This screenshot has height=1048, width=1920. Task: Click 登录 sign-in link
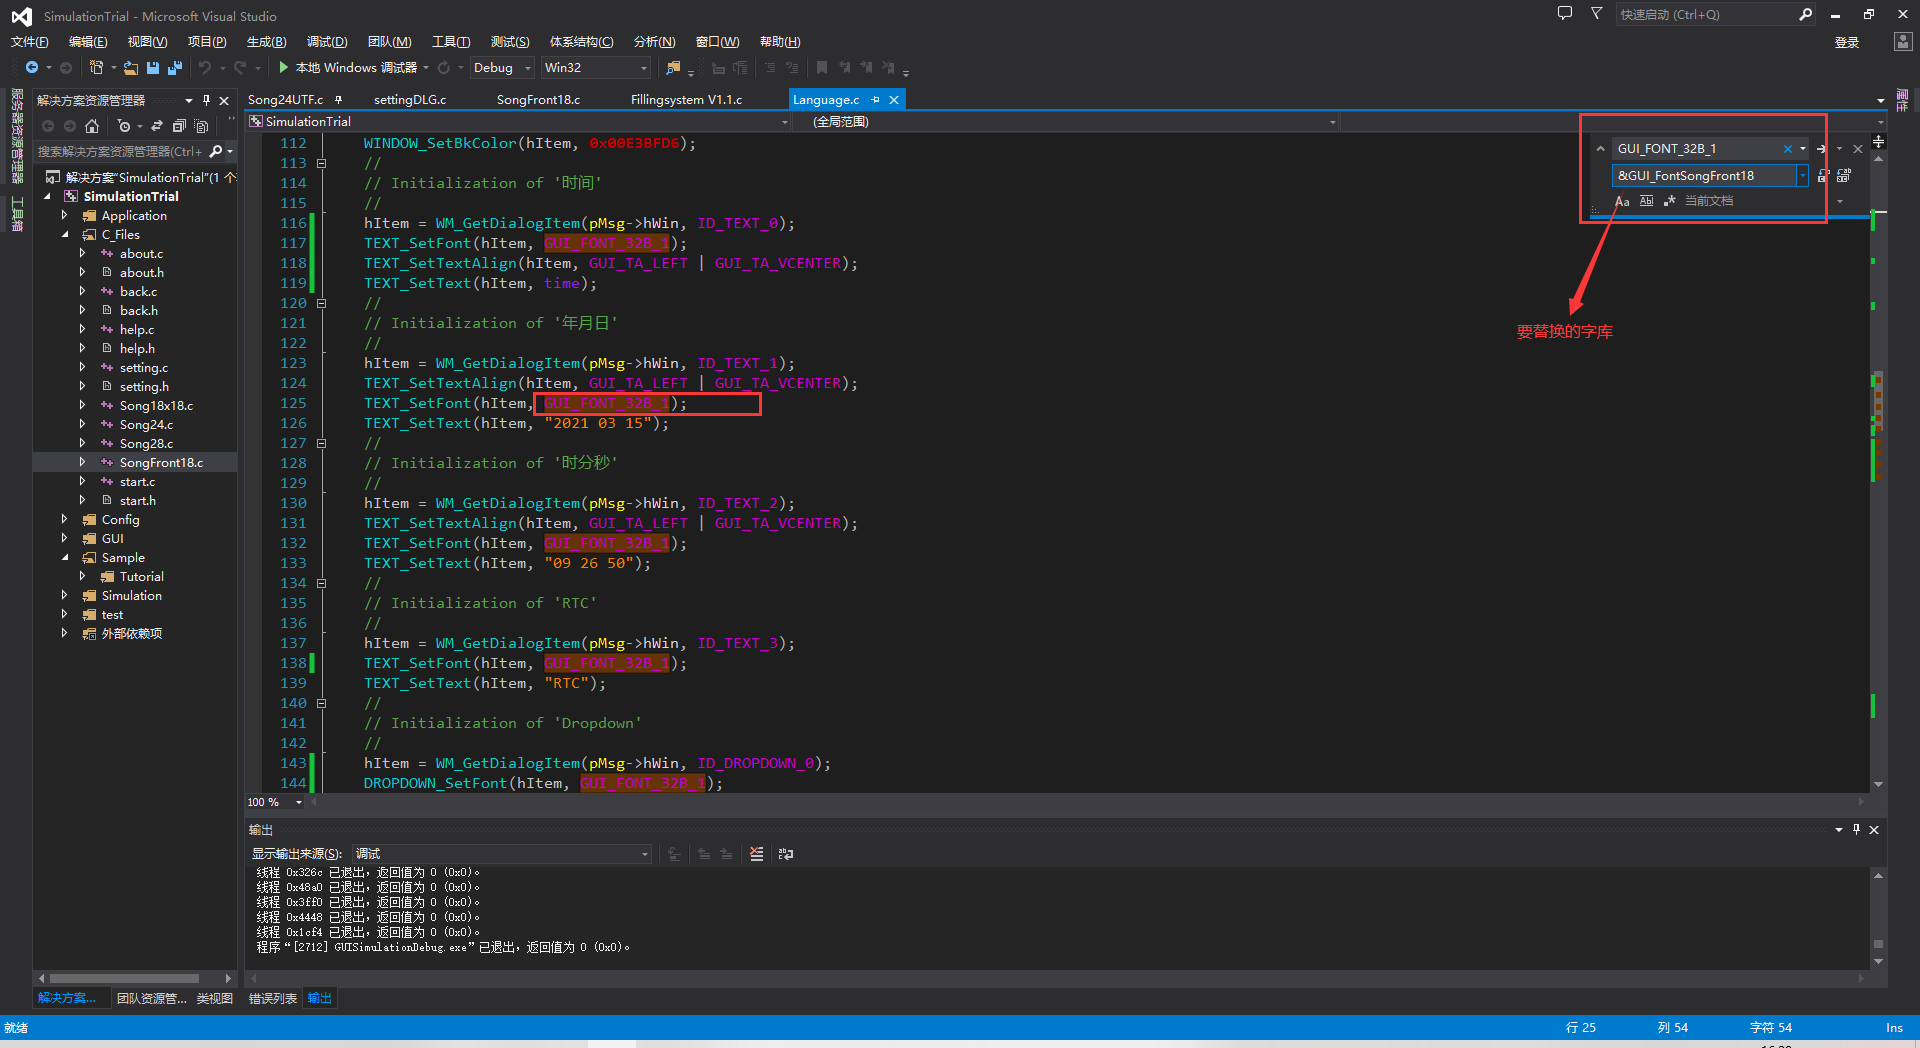pyautogui.click(x=1847, y=42)
